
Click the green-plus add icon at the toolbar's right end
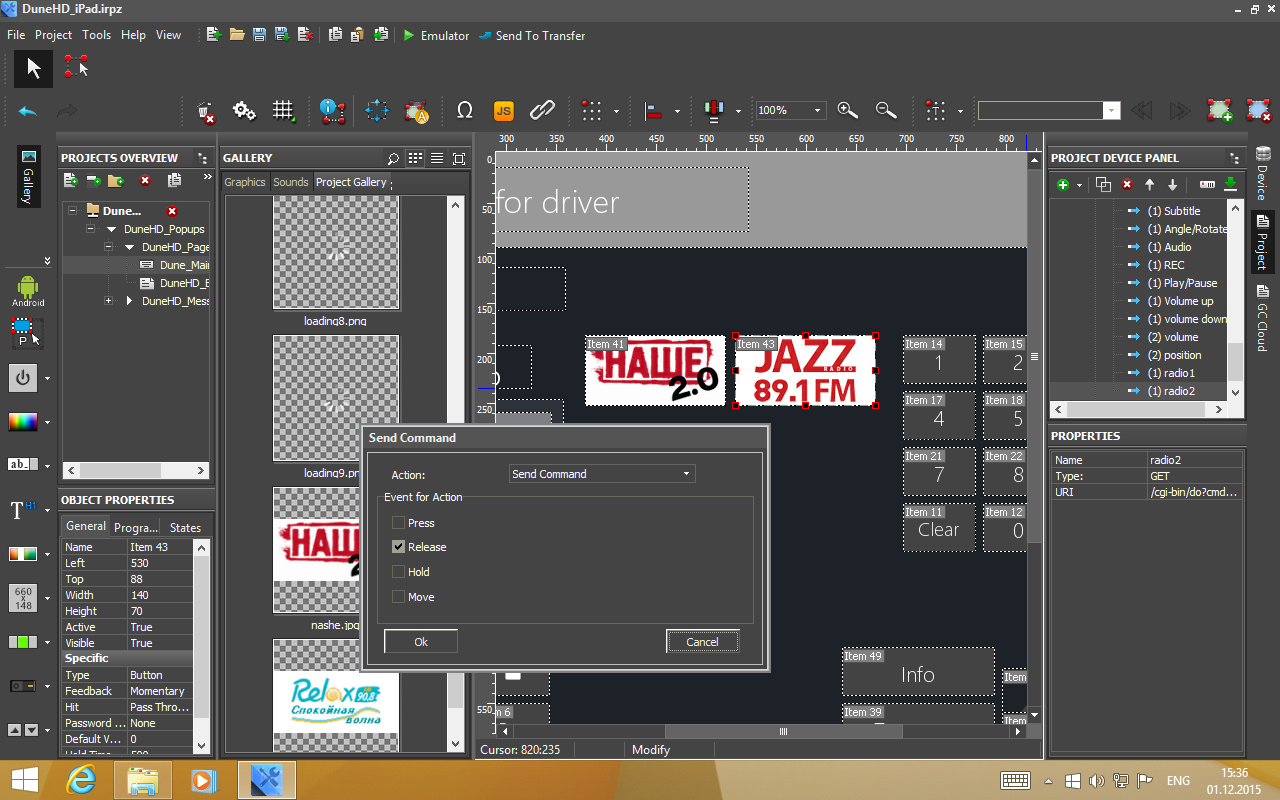pos(1220,111)
